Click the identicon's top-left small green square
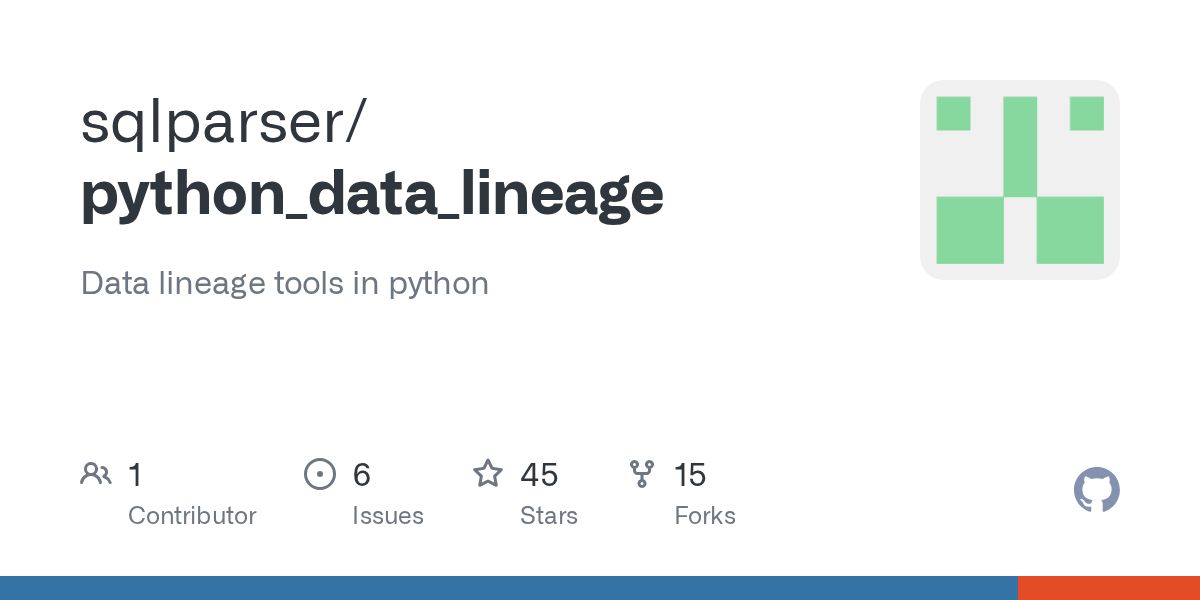This screenshot has width=1200, height=600. 953,113
